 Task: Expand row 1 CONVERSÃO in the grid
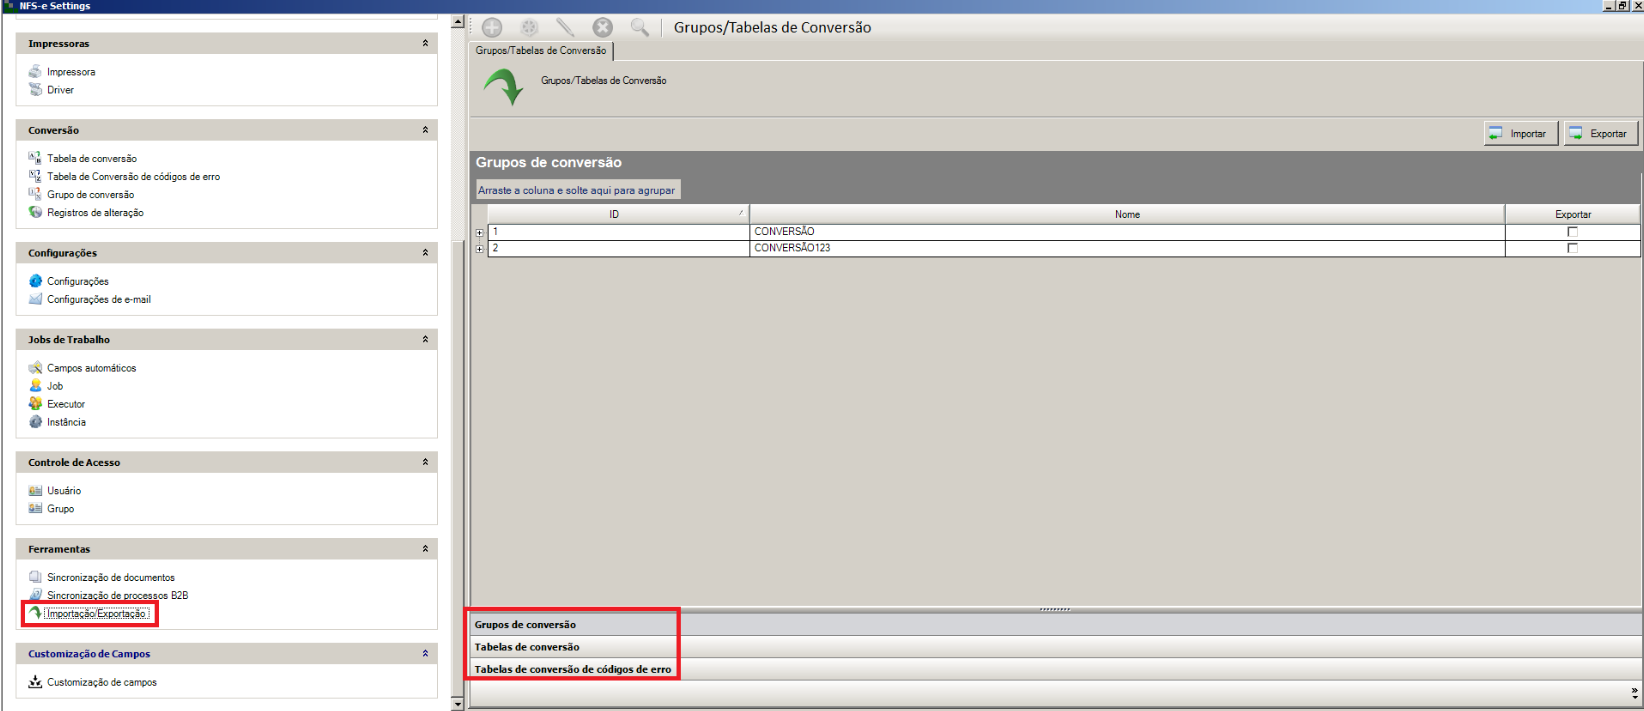click(x=480, y=232)
